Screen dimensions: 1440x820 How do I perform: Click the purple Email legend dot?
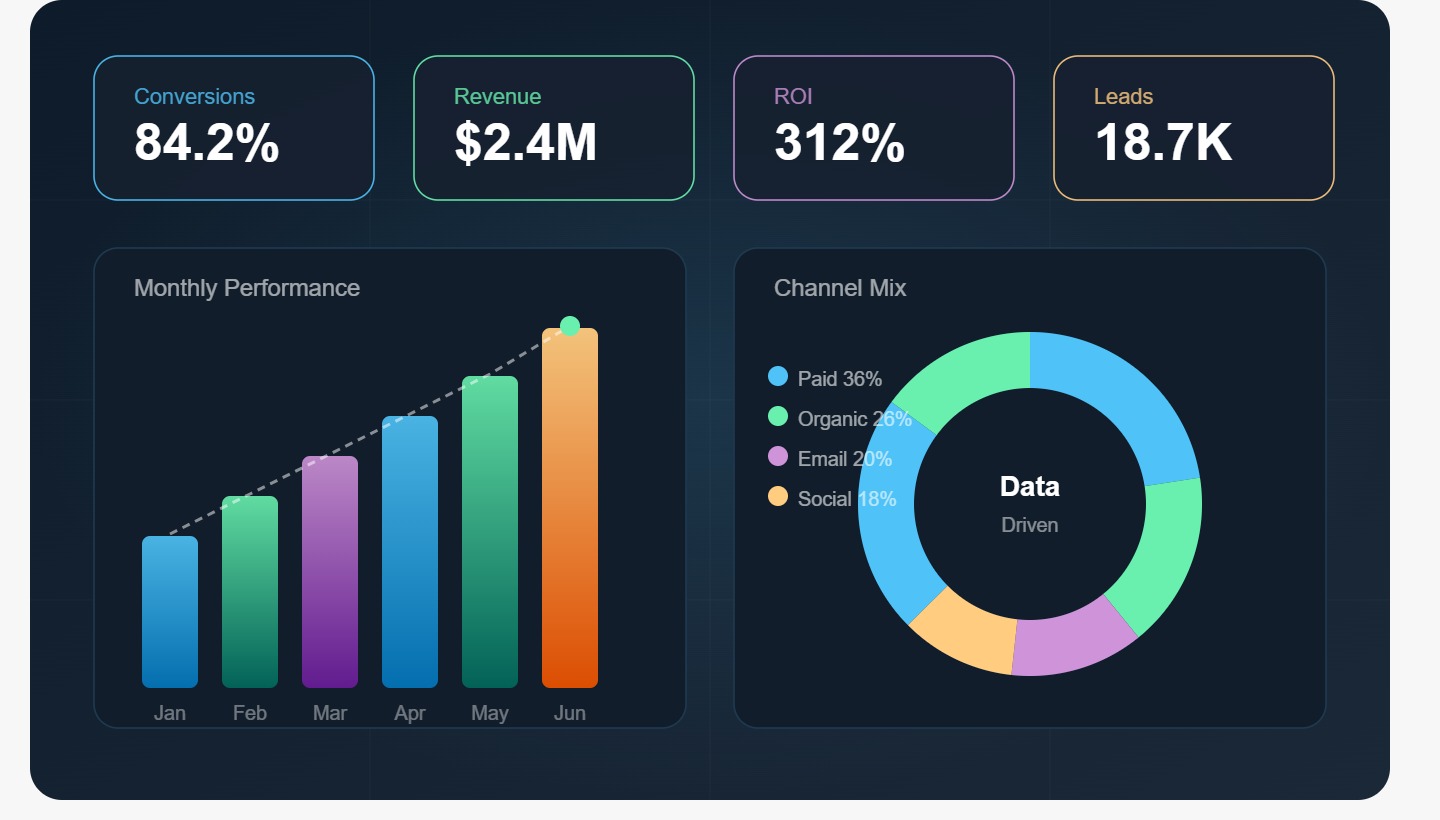tap(778, 456)
